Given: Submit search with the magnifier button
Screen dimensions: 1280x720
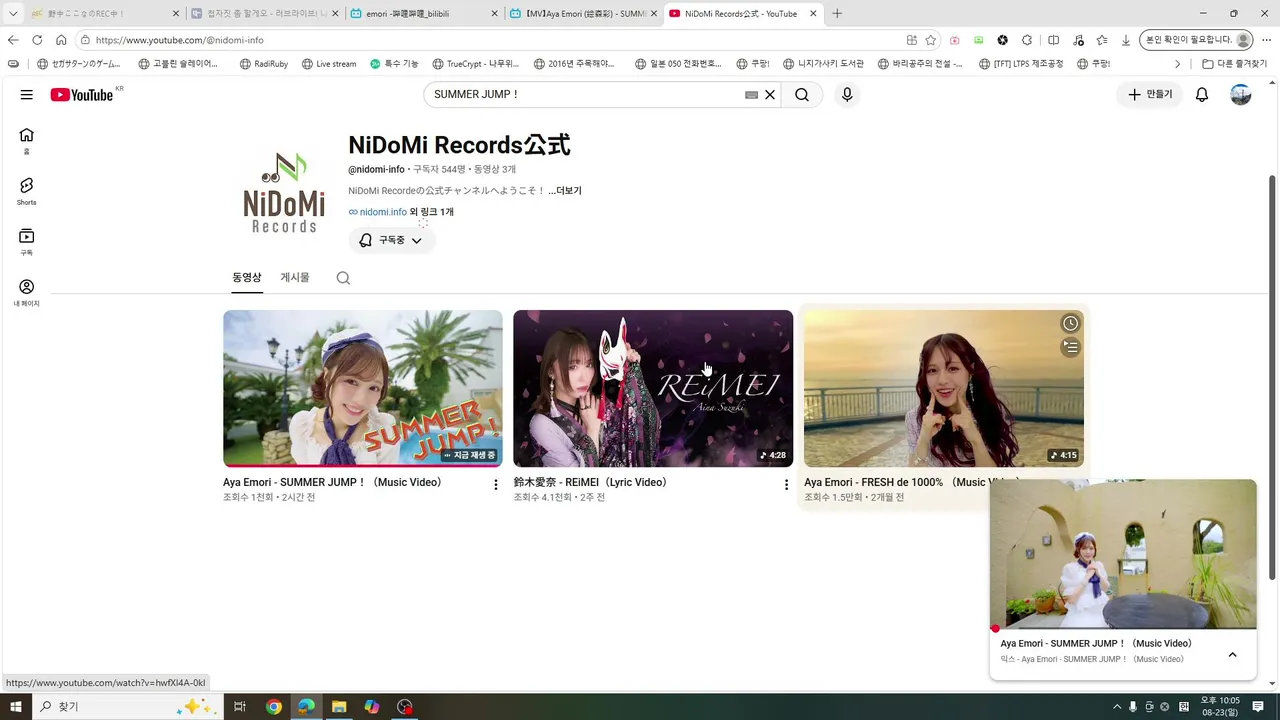Looking at the screenshot, I should [x=802, y=95].
